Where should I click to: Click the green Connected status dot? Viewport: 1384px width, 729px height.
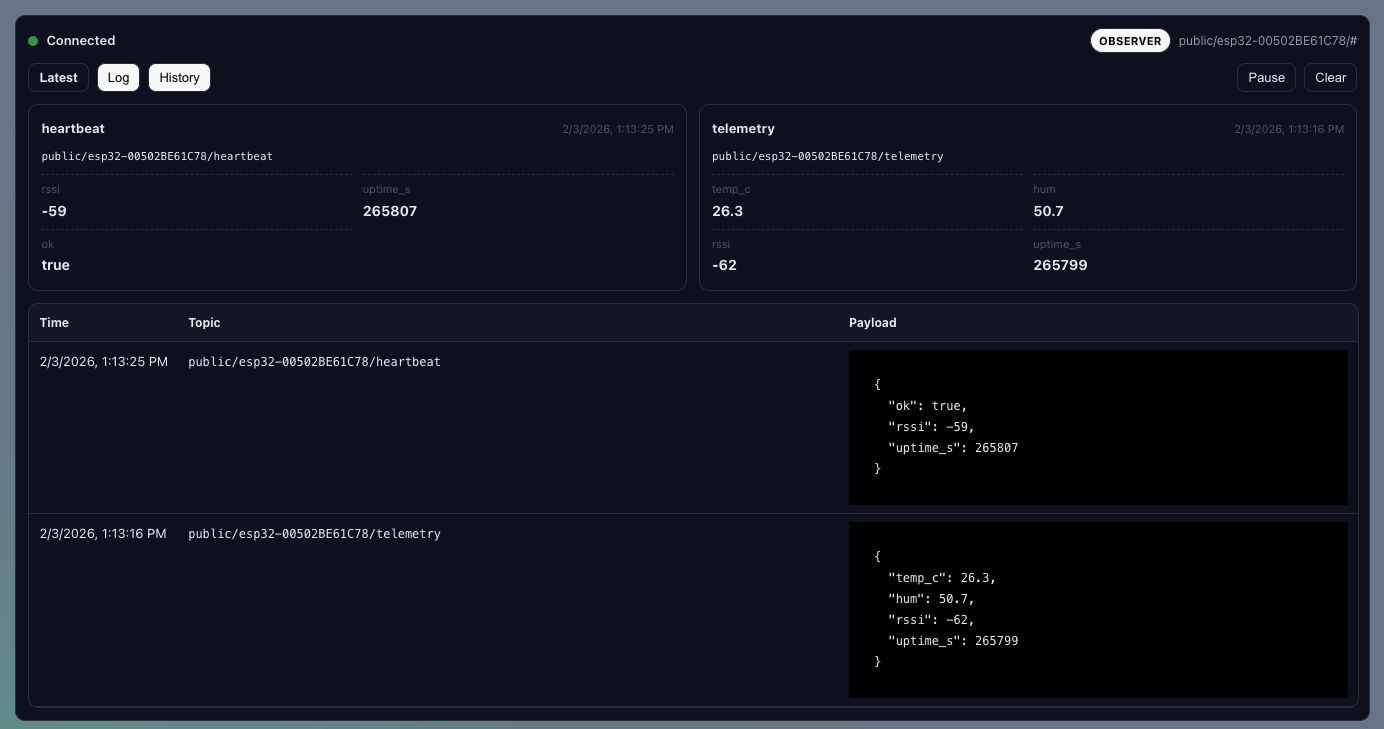33,41
